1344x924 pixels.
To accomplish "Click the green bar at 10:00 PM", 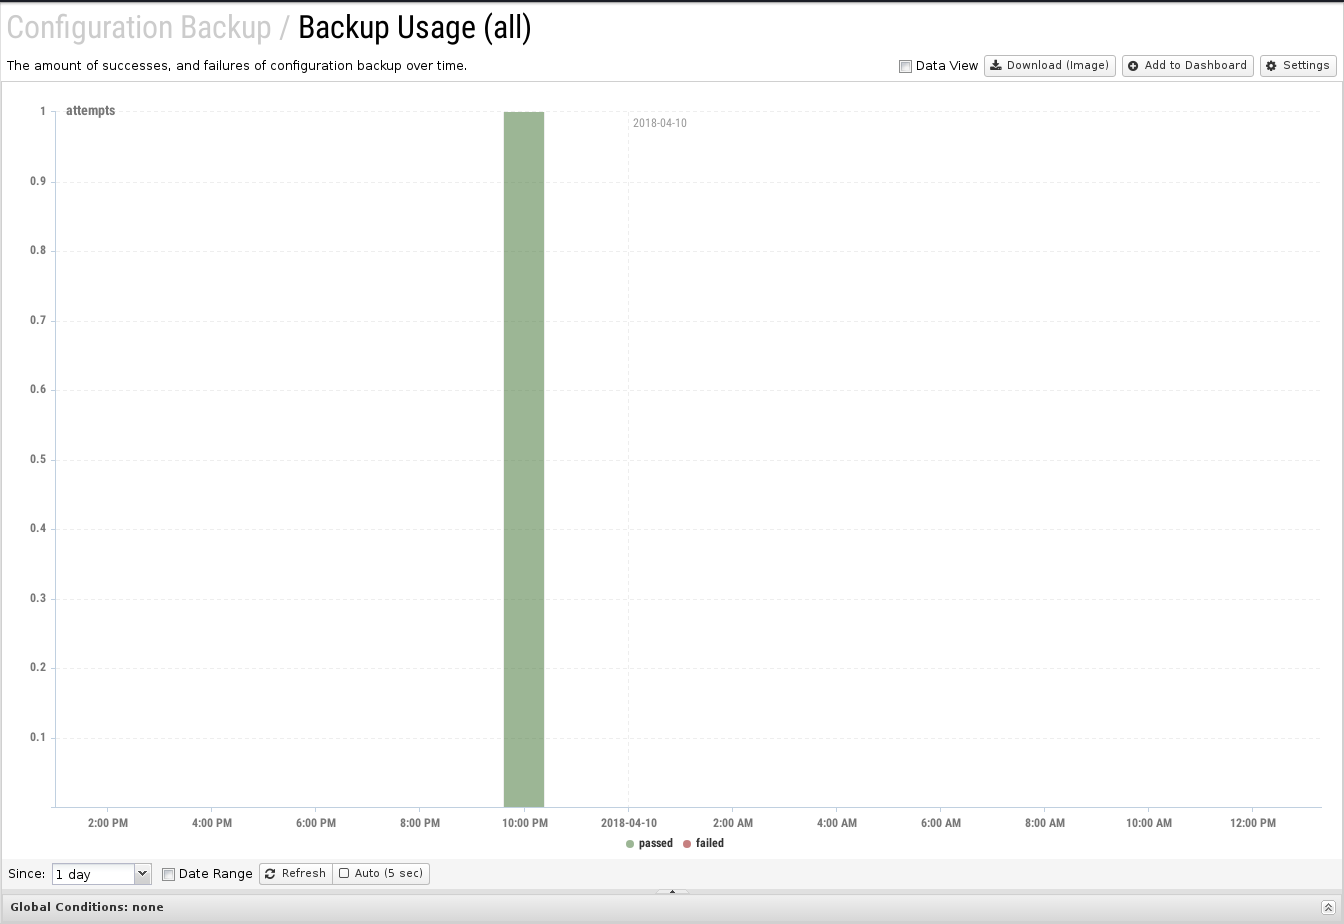I will click(524, 459).
